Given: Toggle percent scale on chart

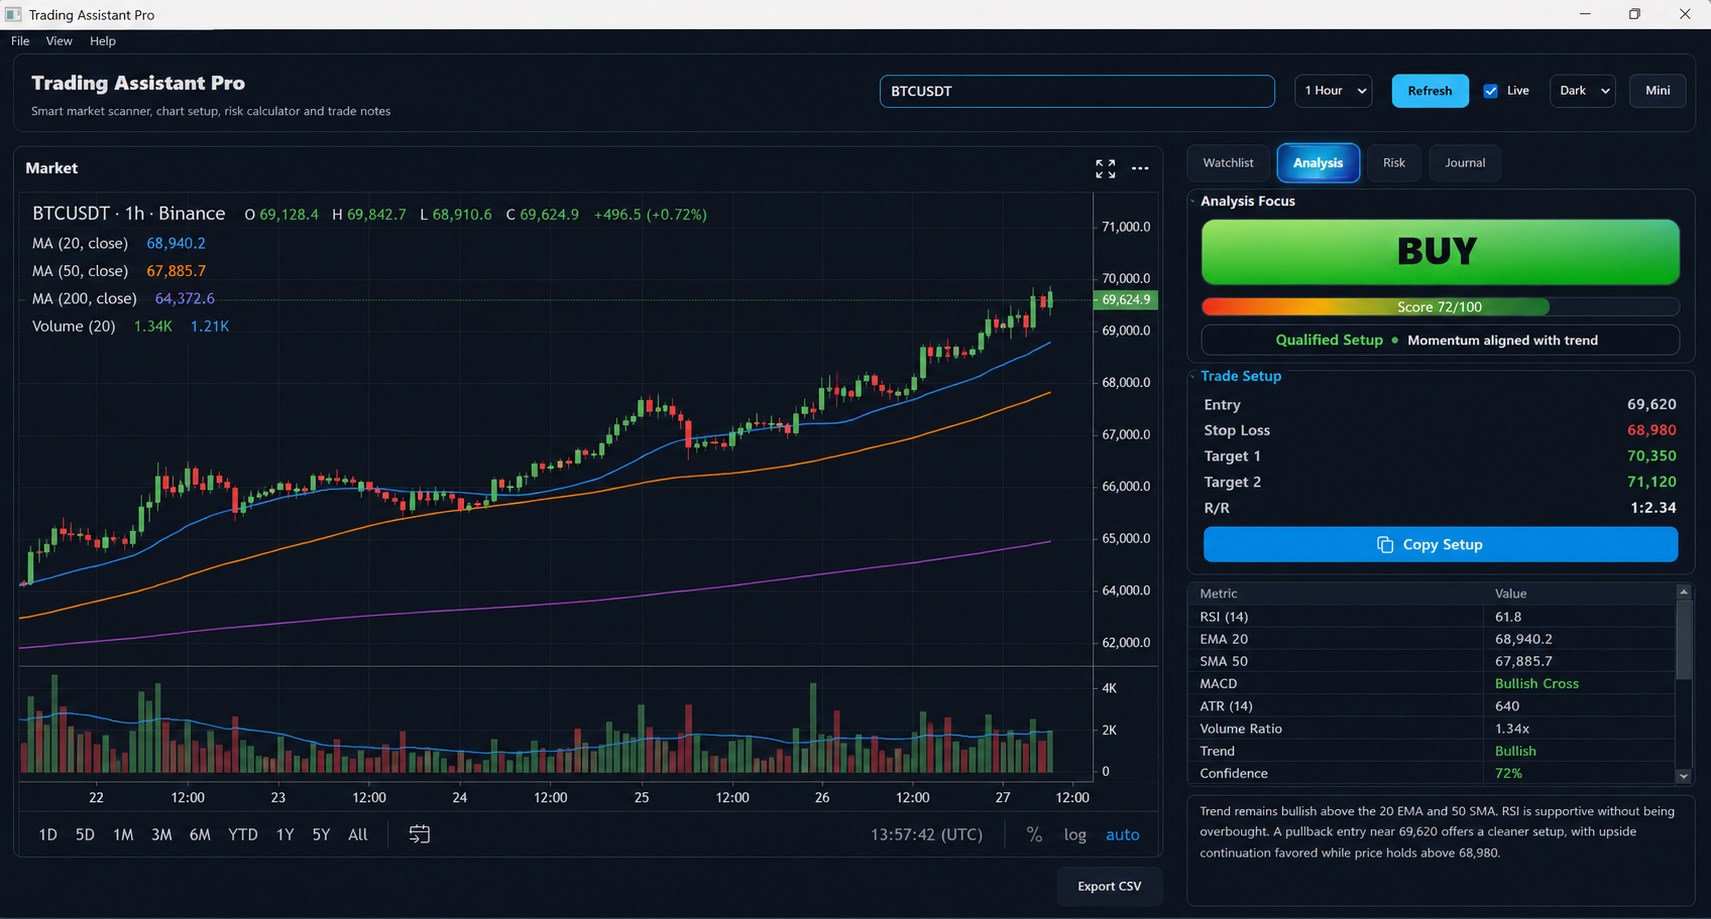Looking at the screenshot, I should 1034,834.
